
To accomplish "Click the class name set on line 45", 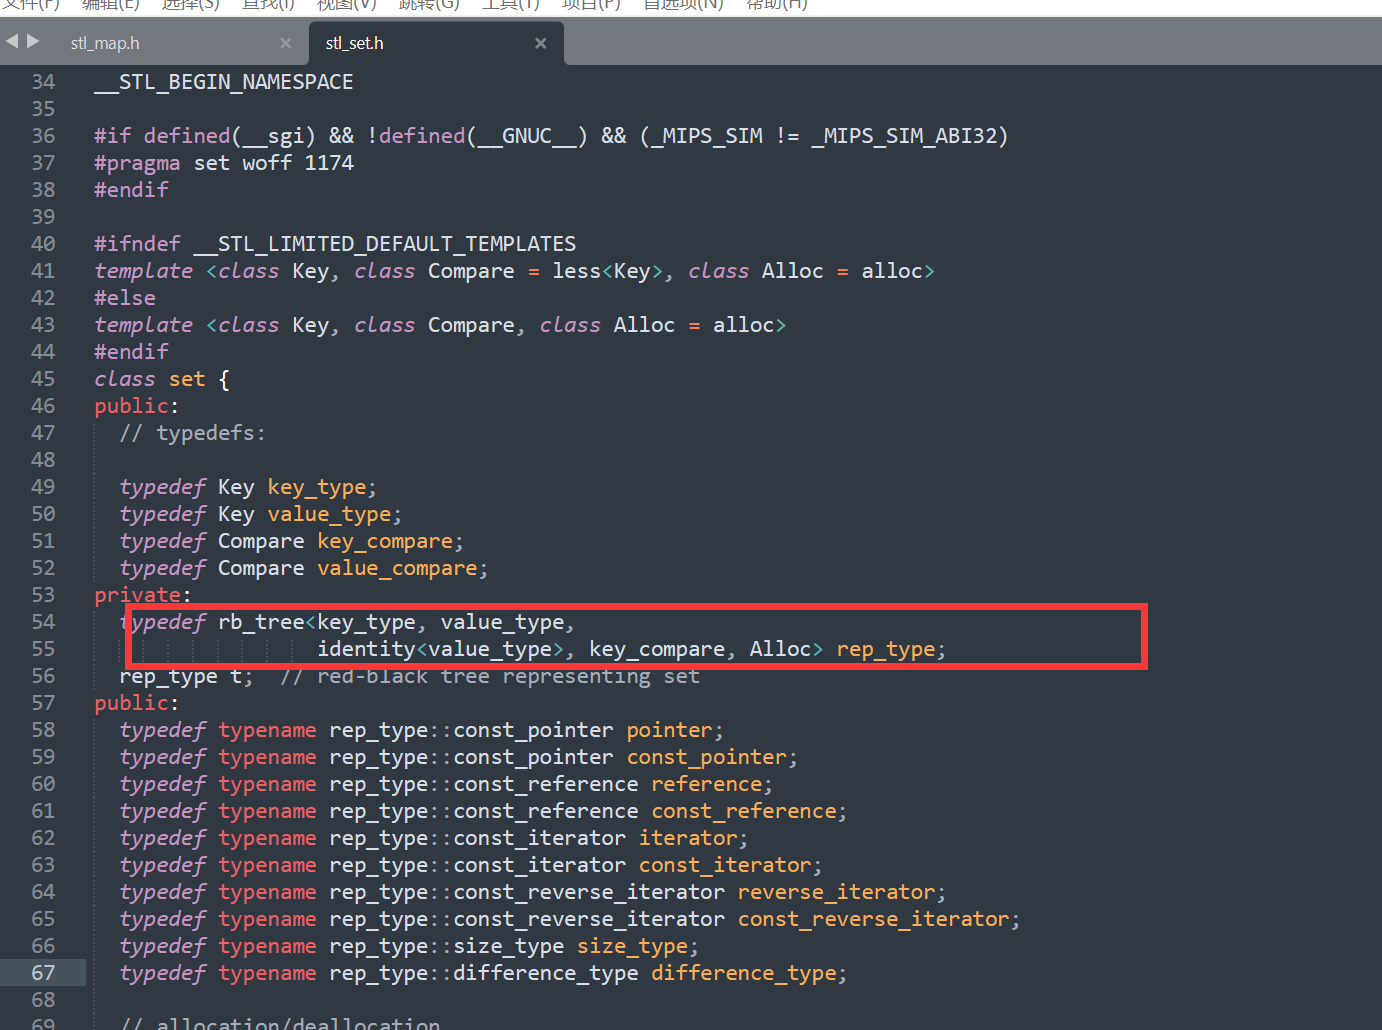I will click(x=187, y=379).
